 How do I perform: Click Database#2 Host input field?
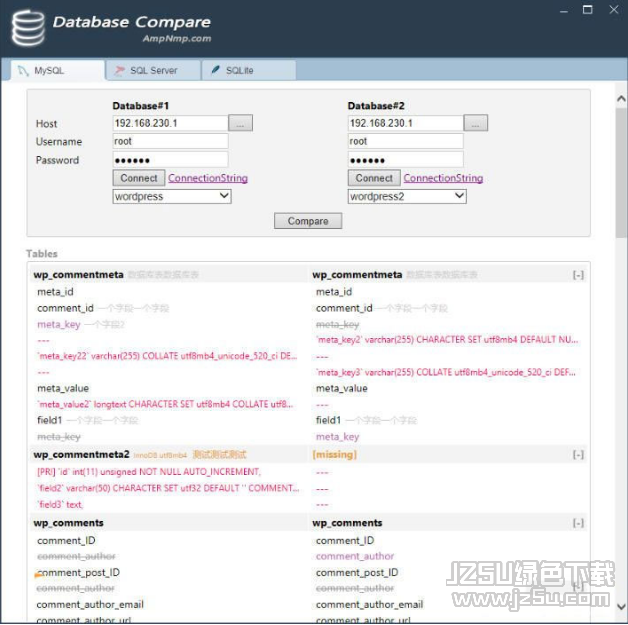[405, 123]
